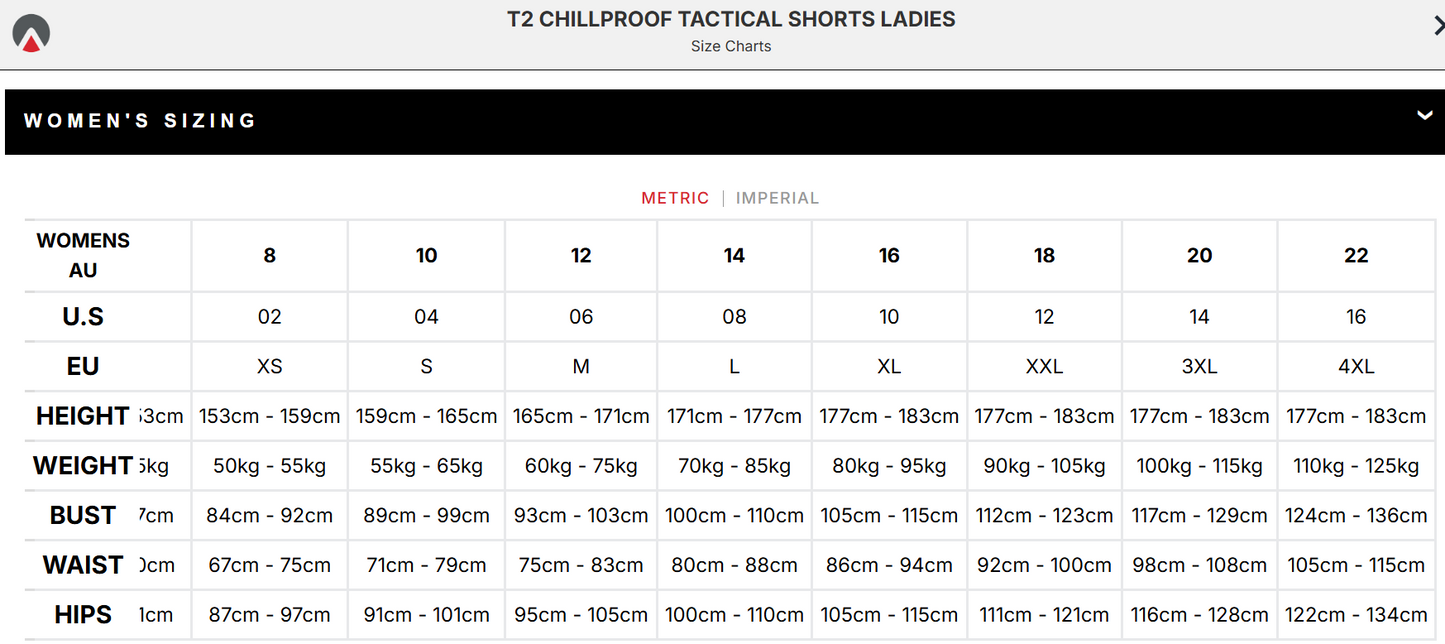Screen dimensions: 1445x644
Task: Select the WOMENS AU size 8 column header
Action: pos(268,255)
